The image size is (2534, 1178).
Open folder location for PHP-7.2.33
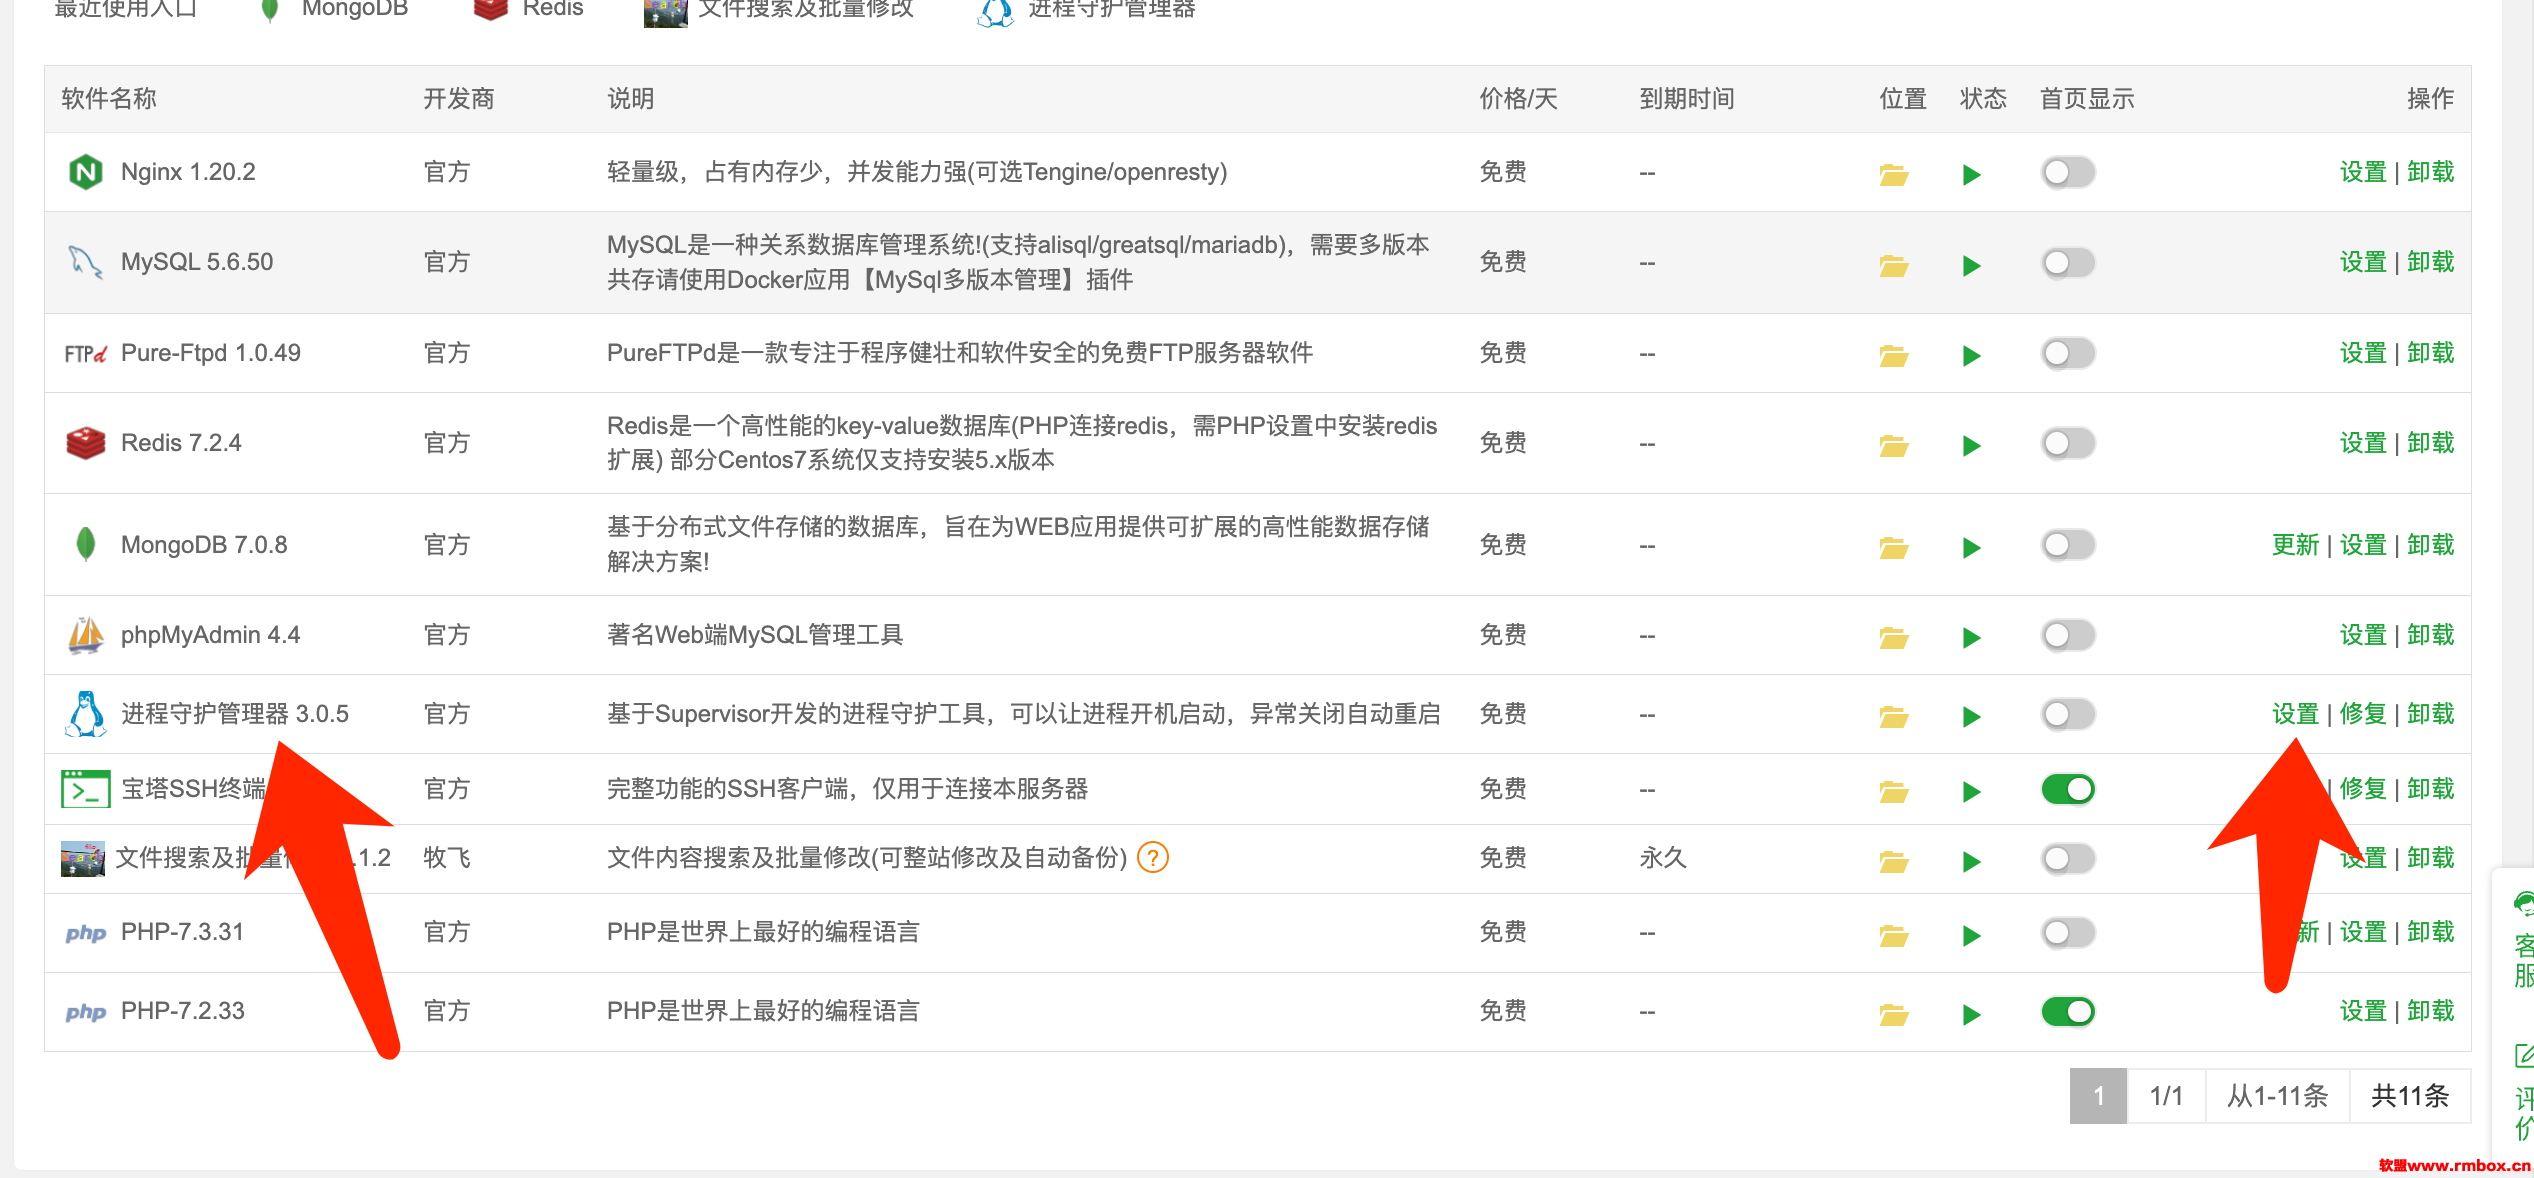click(x=1894, y=1015)
